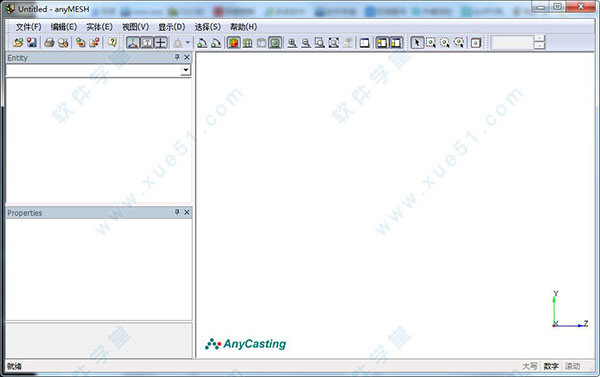
Task: Click the second rotate arc icon
Action: point(216,42)
